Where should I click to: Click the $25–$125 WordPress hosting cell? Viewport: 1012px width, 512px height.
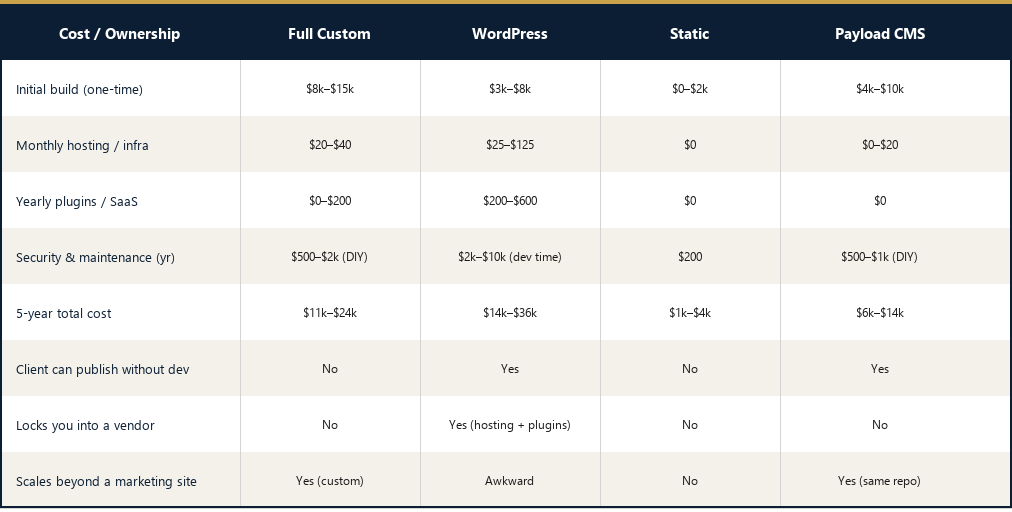(510, 145)
